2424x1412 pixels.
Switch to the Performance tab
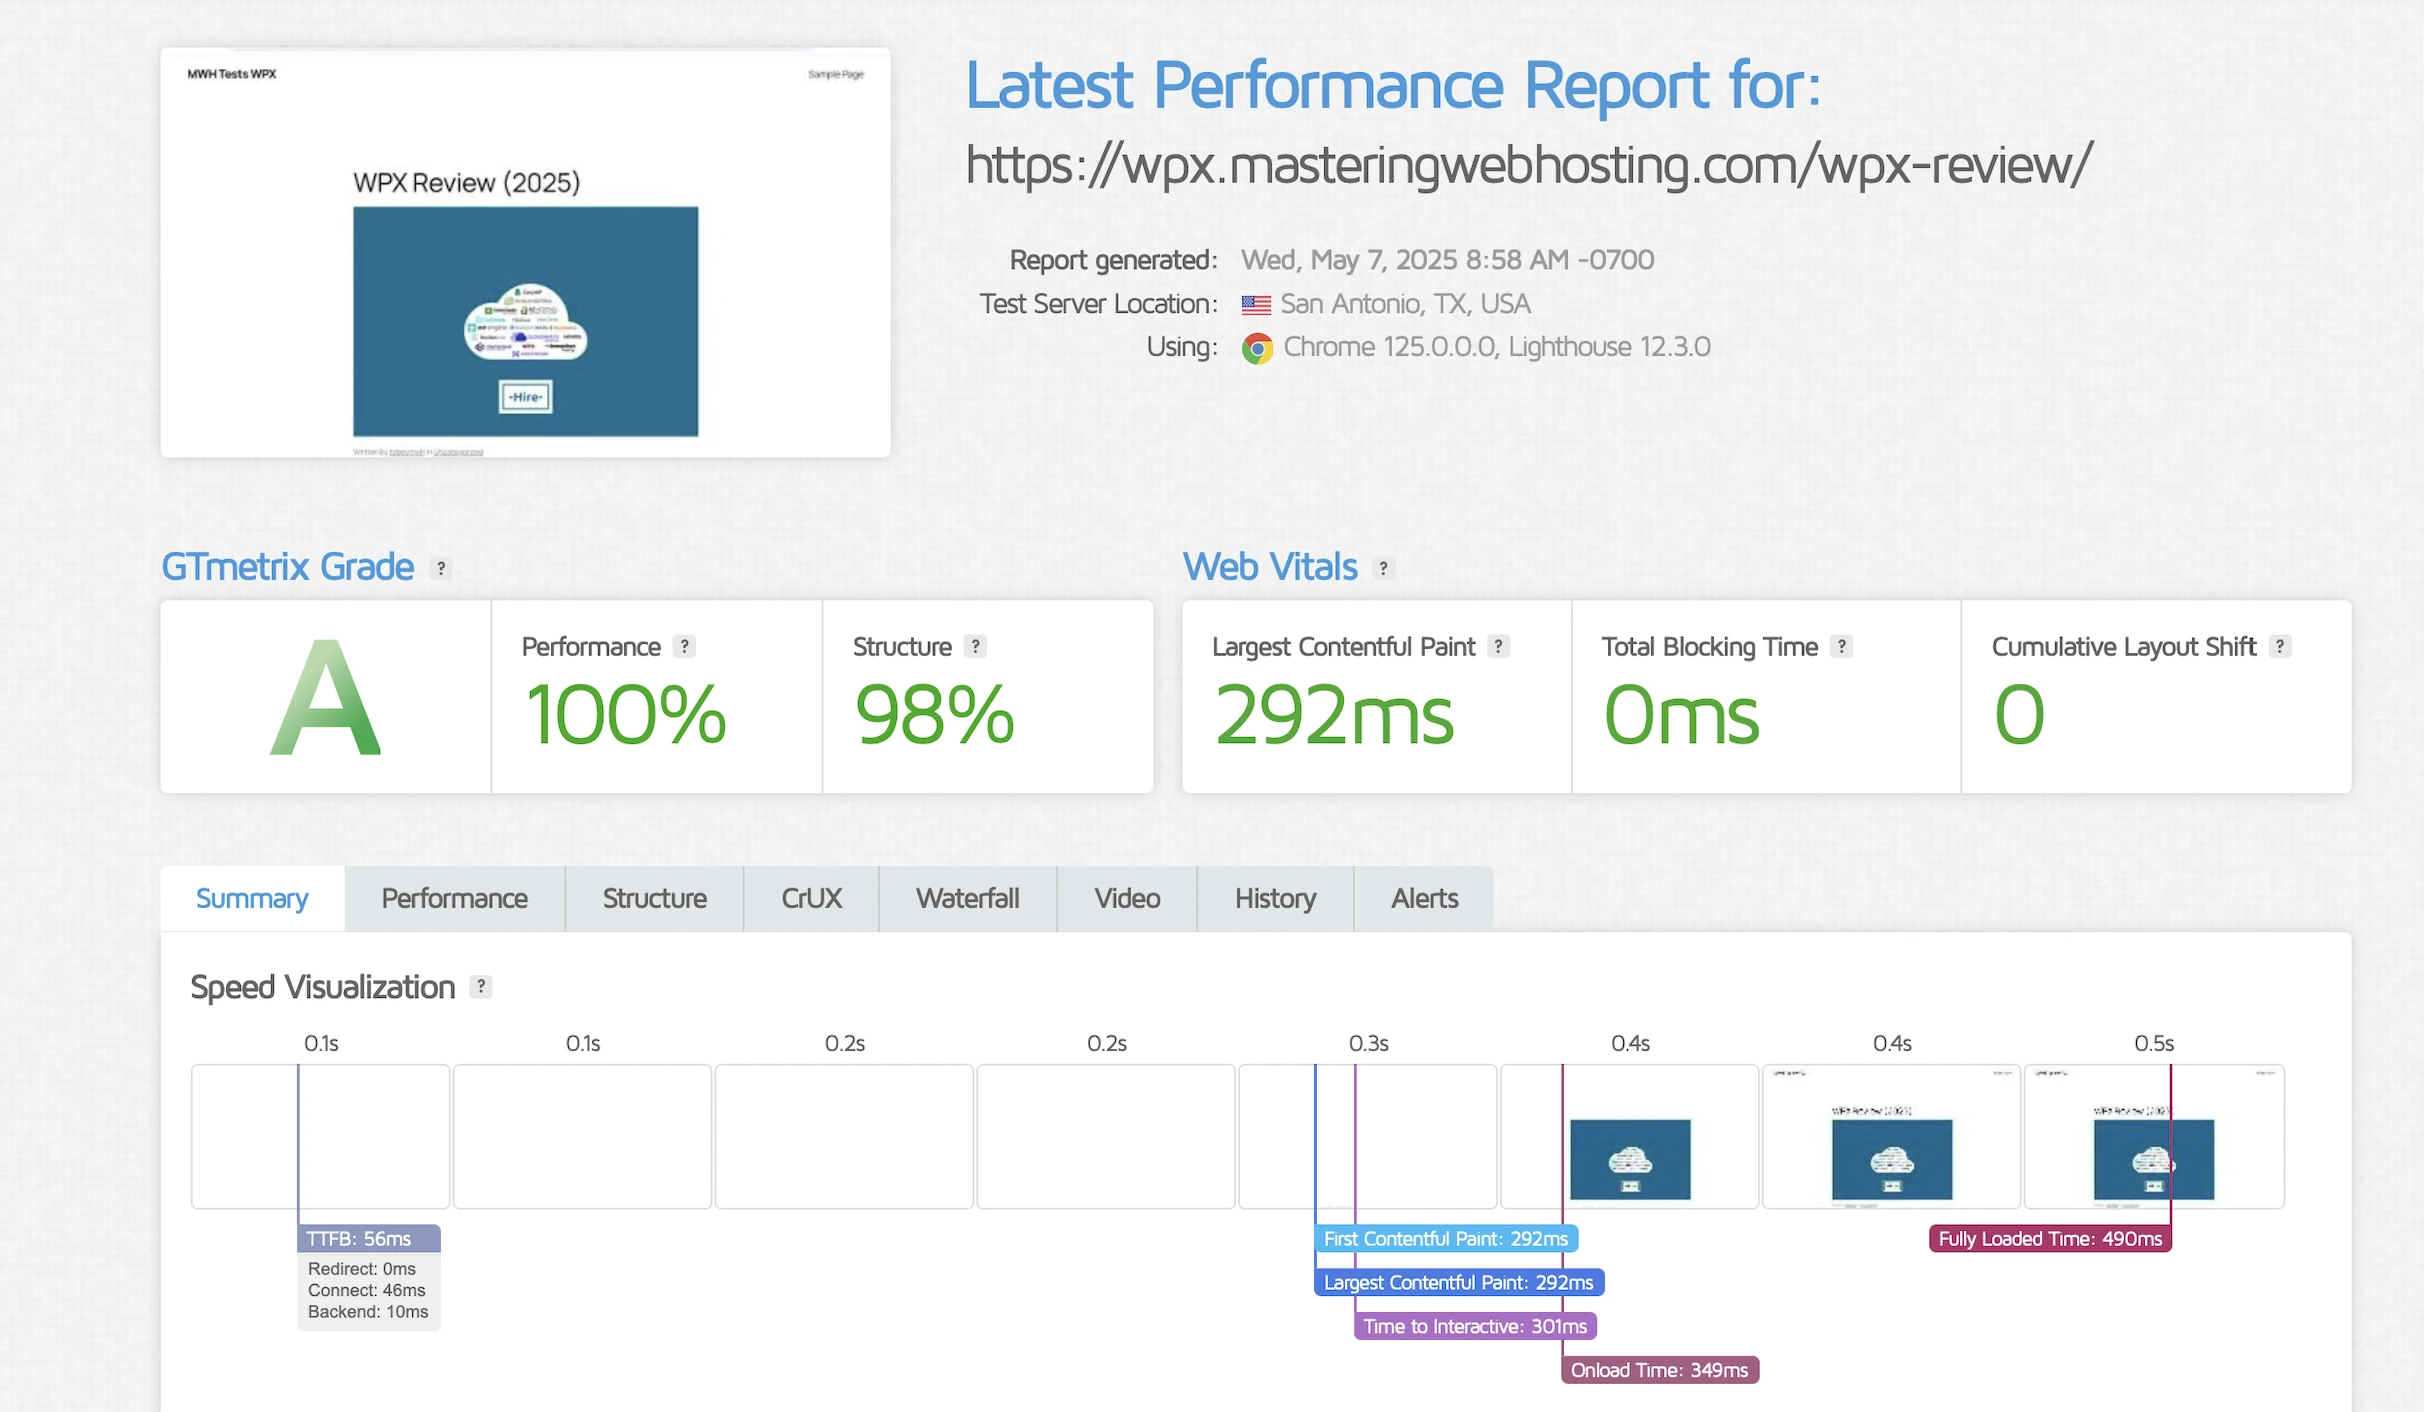pyautogui.click(x=454, y=898)
